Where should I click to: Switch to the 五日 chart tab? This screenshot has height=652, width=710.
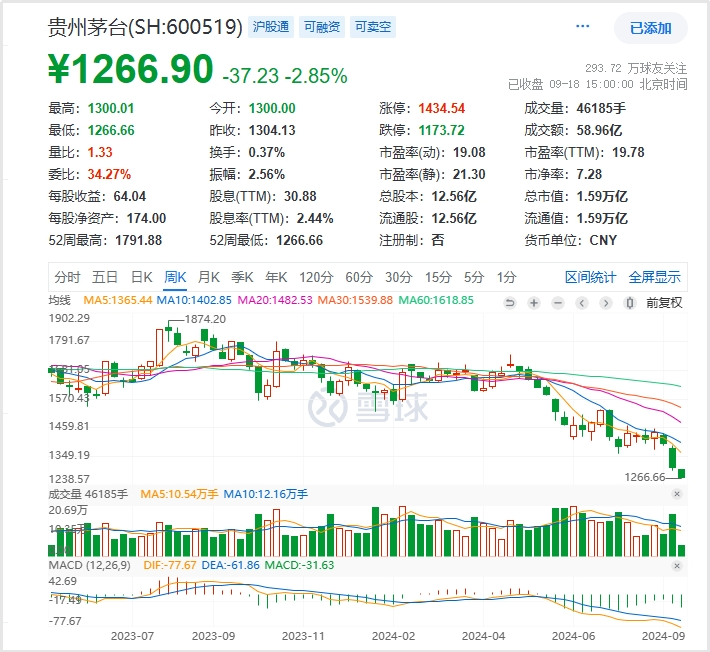(105, 277)
